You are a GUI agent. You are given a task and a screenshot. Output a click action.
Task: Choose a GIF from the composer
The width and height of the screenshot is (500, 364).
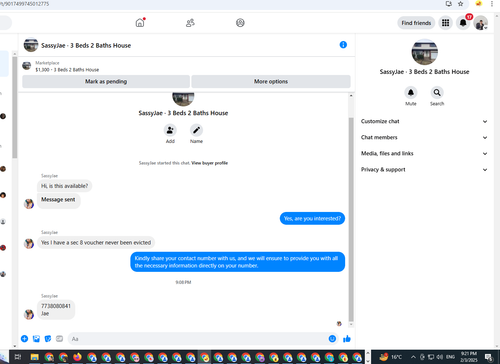59,339
